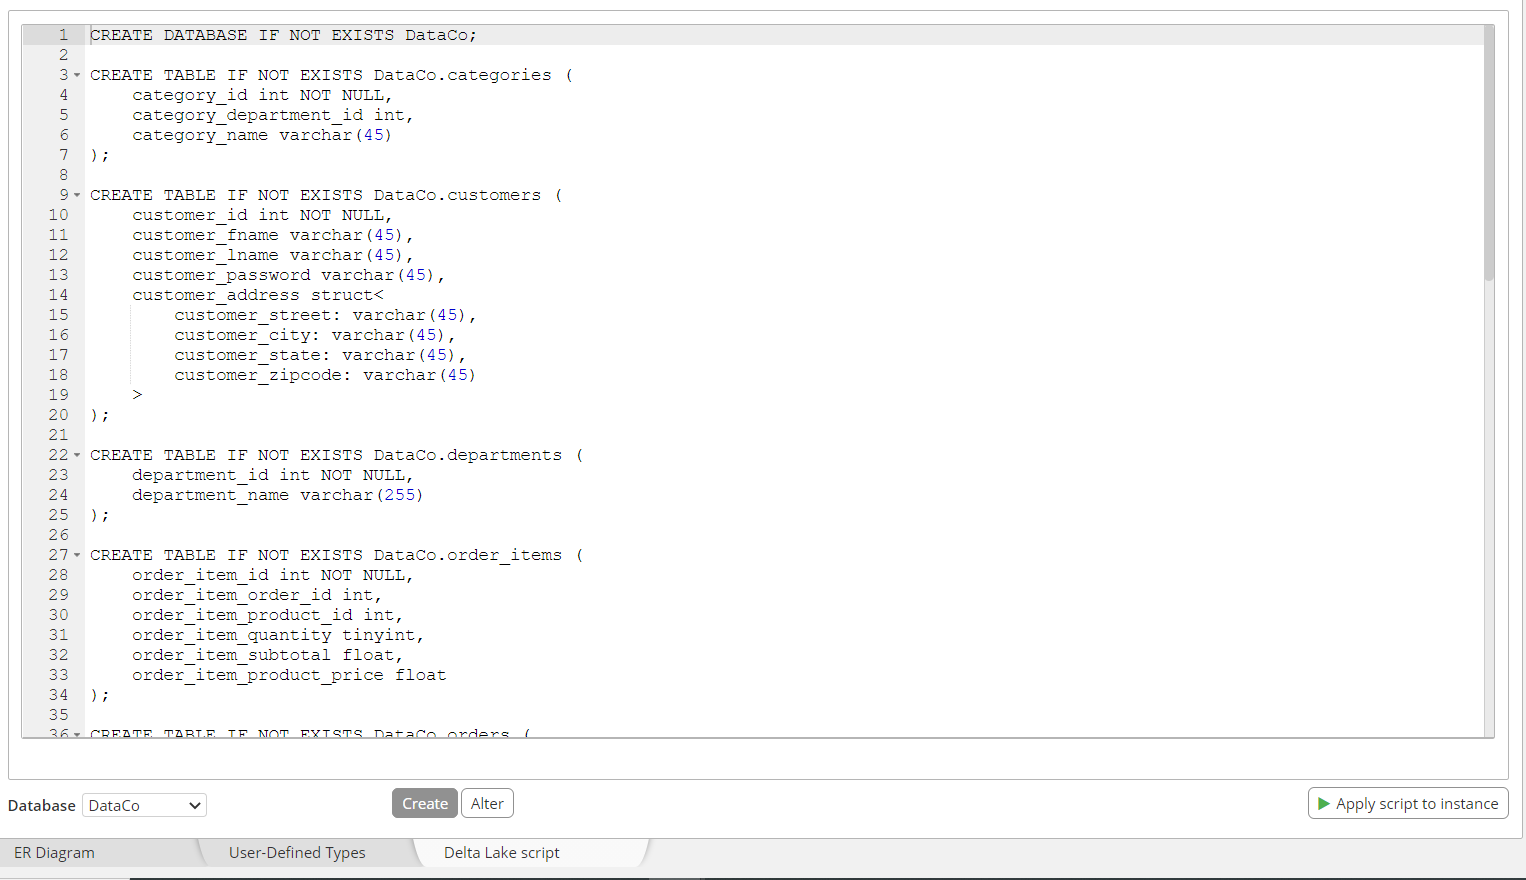This screenshot has height=880, width=1526.
Task: Fold the order_items table definition
Action: pyautogui.click(x=77, y=556)
